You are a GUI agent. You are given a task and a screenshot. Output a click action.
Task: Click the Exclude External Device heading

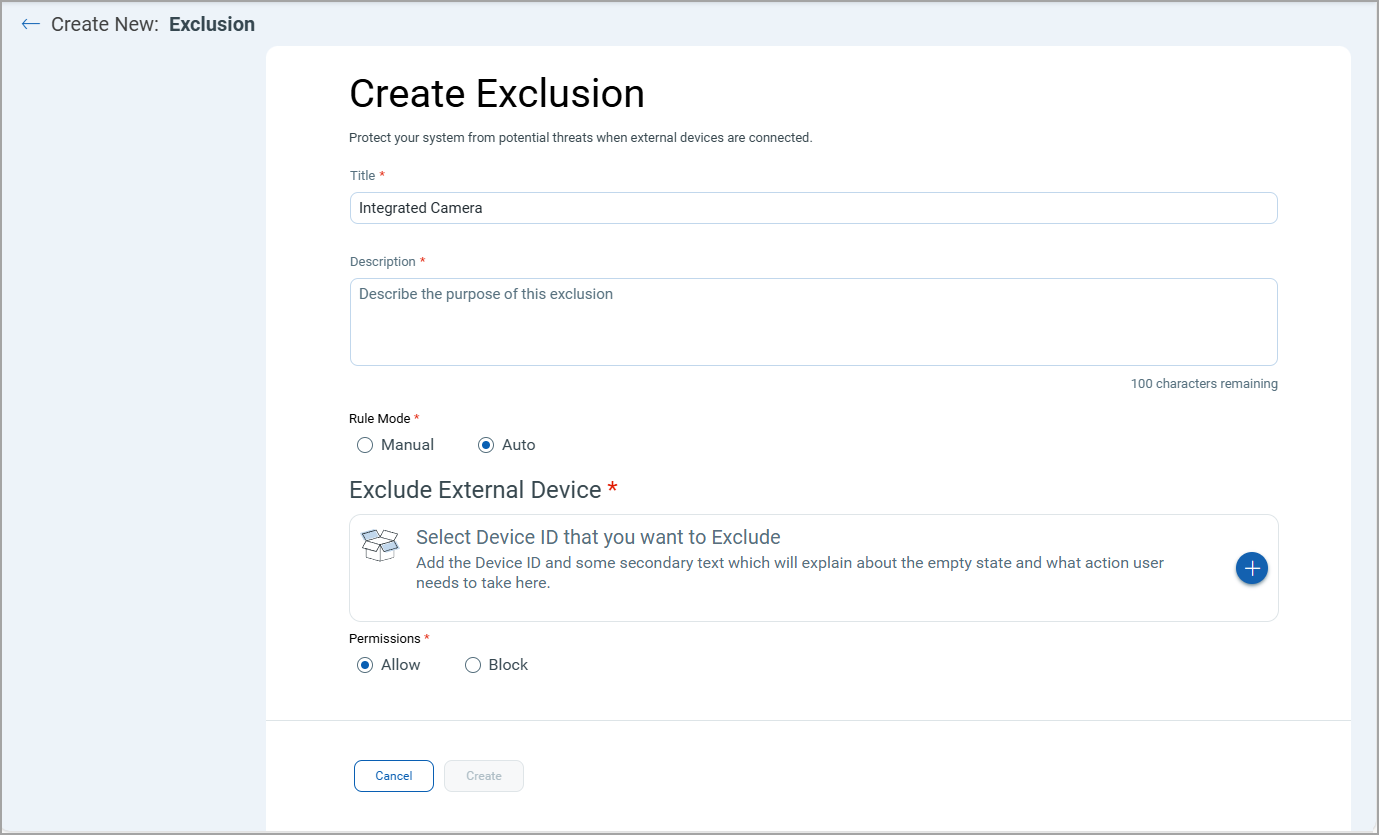point(475,489)
